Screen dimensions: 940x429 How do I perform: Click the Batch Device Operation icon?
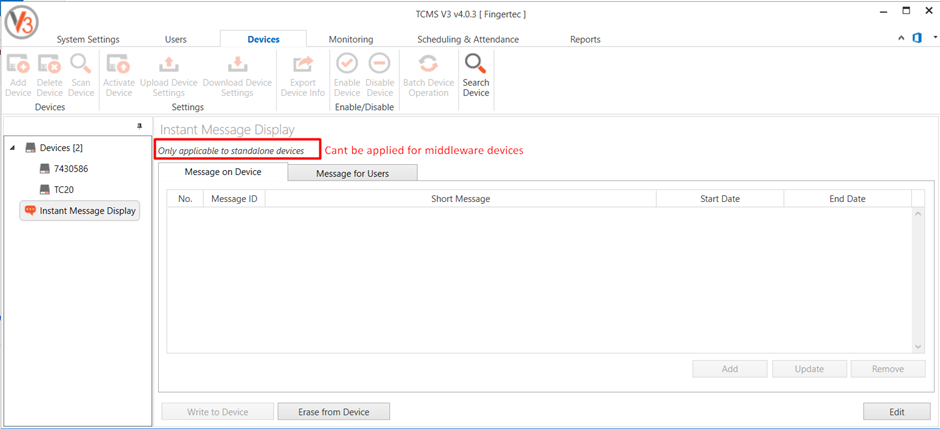pyautogui.click(x=428, y=66)
